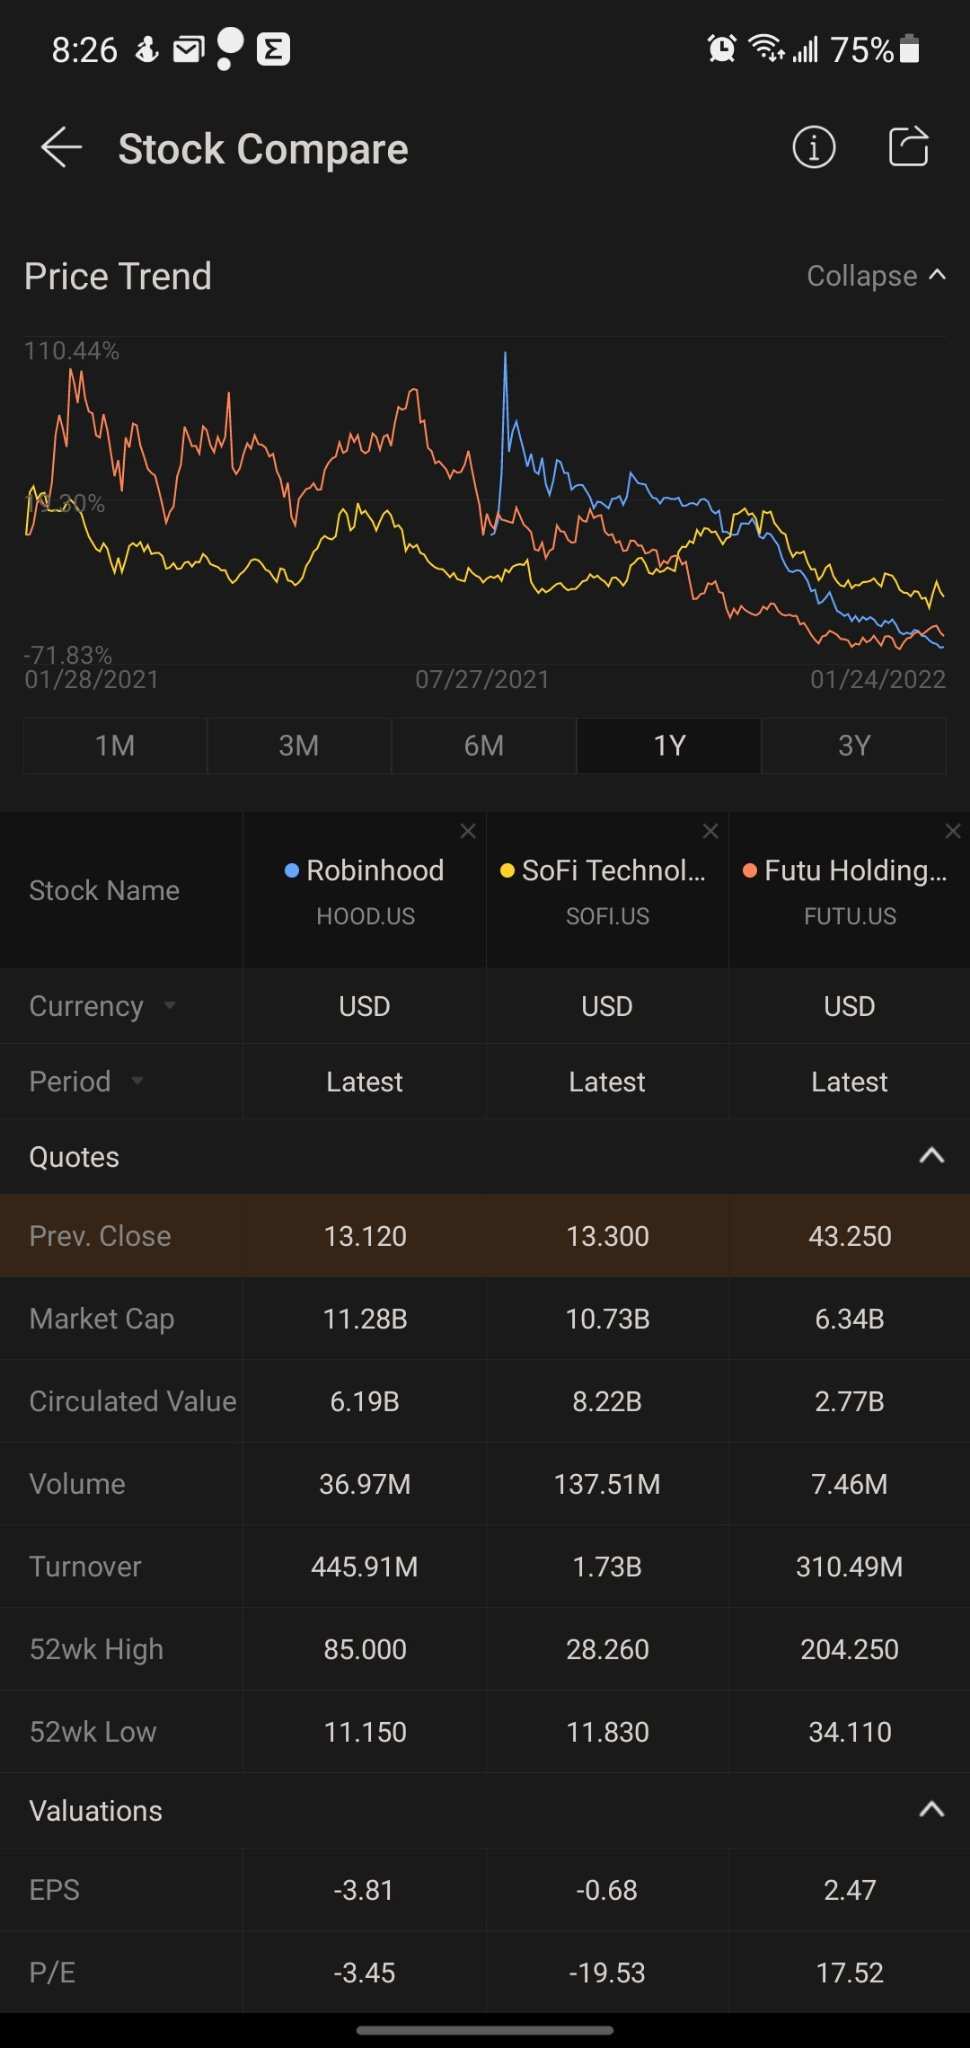The image size is (970, 2048).
Task: Select the 6M time range tab
Action: point(484,746)
